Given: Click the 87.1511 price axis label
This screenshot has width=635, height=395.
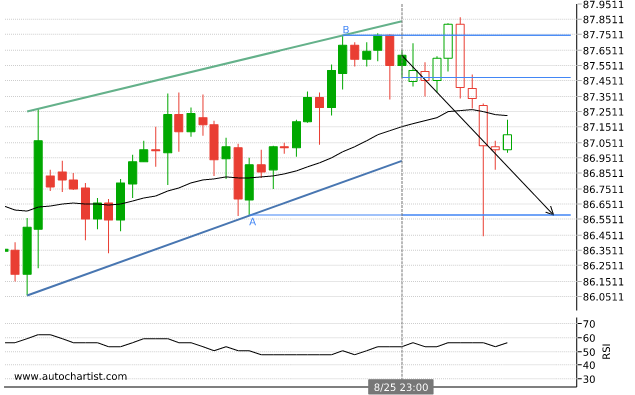Looking at the screenshot, I should [603, 128].
